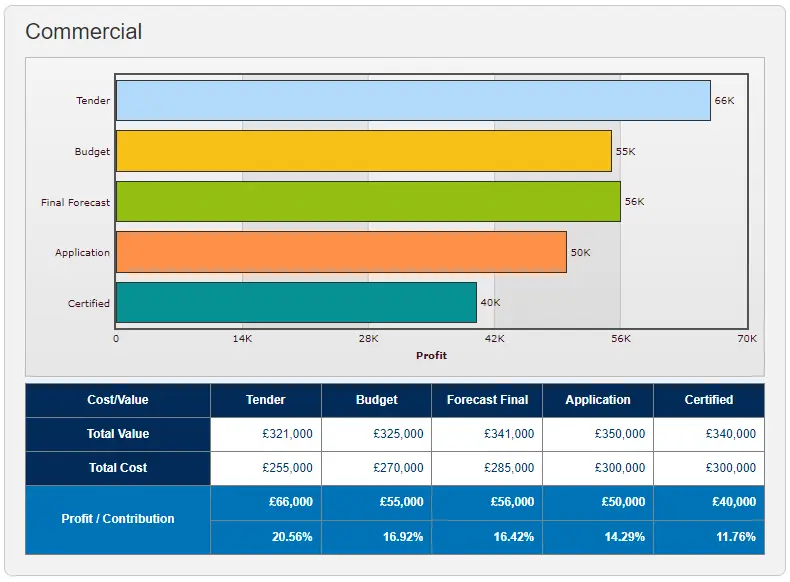Screen dimensions: 790x582
Task: Click the Commercial panel title
Action: 84,32
